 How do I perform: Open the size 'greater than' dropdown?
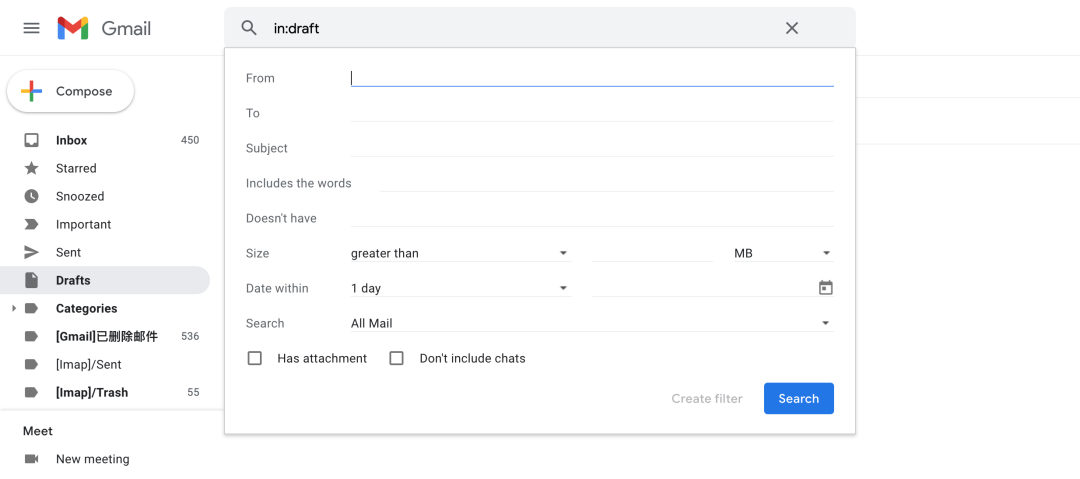[460, 253]
